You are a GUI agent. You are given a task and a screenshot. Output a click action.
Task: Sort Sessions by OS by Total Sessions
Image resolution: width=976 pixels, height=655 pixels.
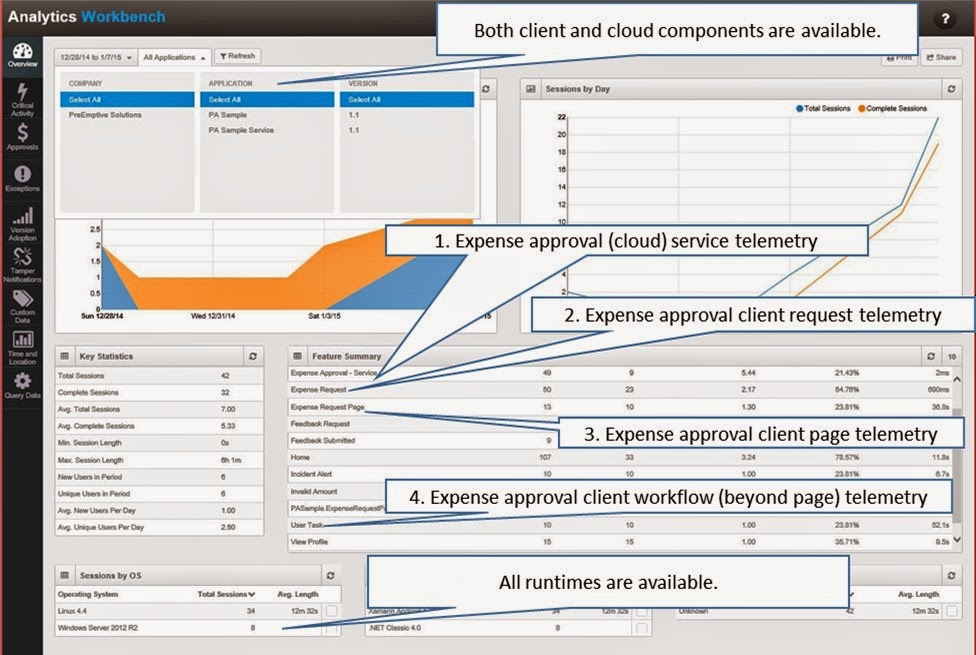coord(226,594)
